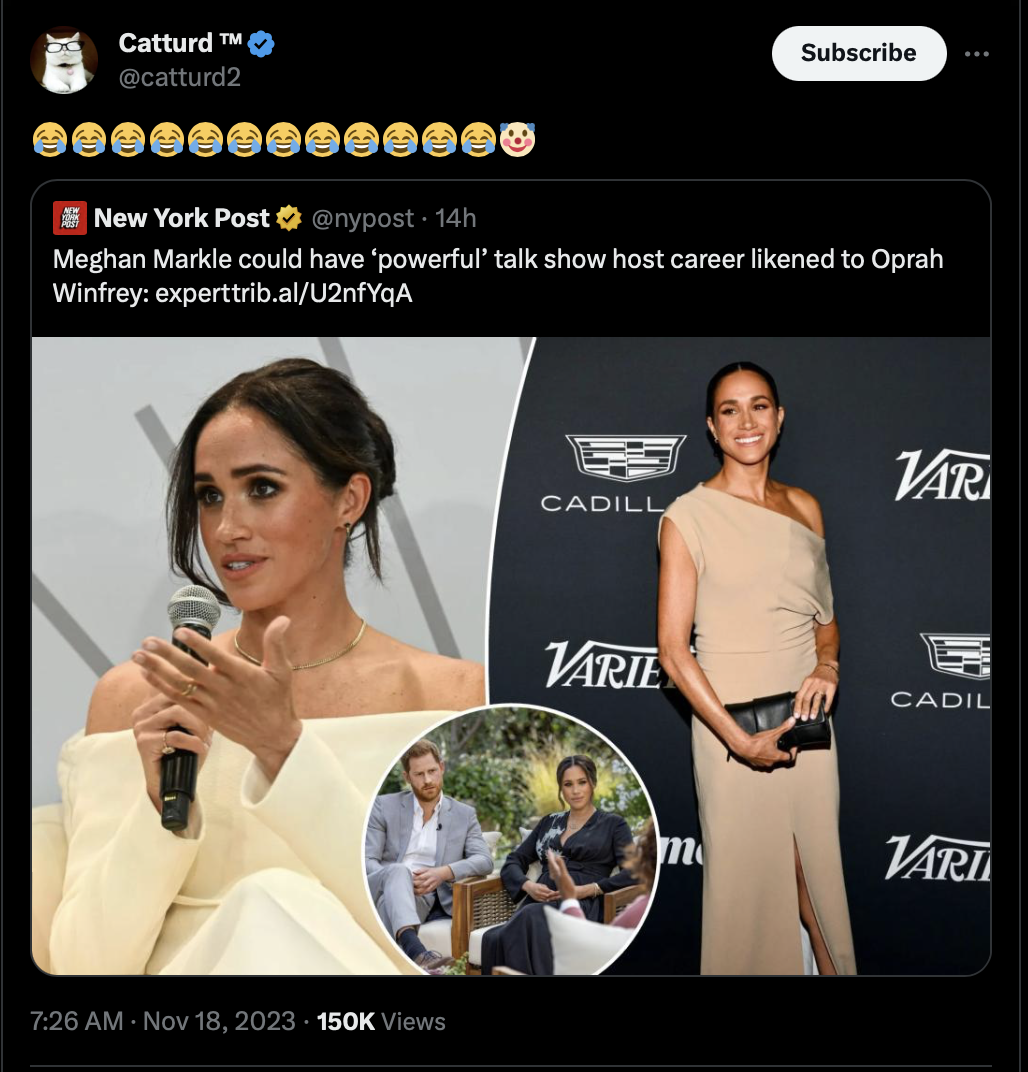This screenshot has width=1028, height=1072.
Task: Subscribe to Catturd
Action: tap(858, 53)
